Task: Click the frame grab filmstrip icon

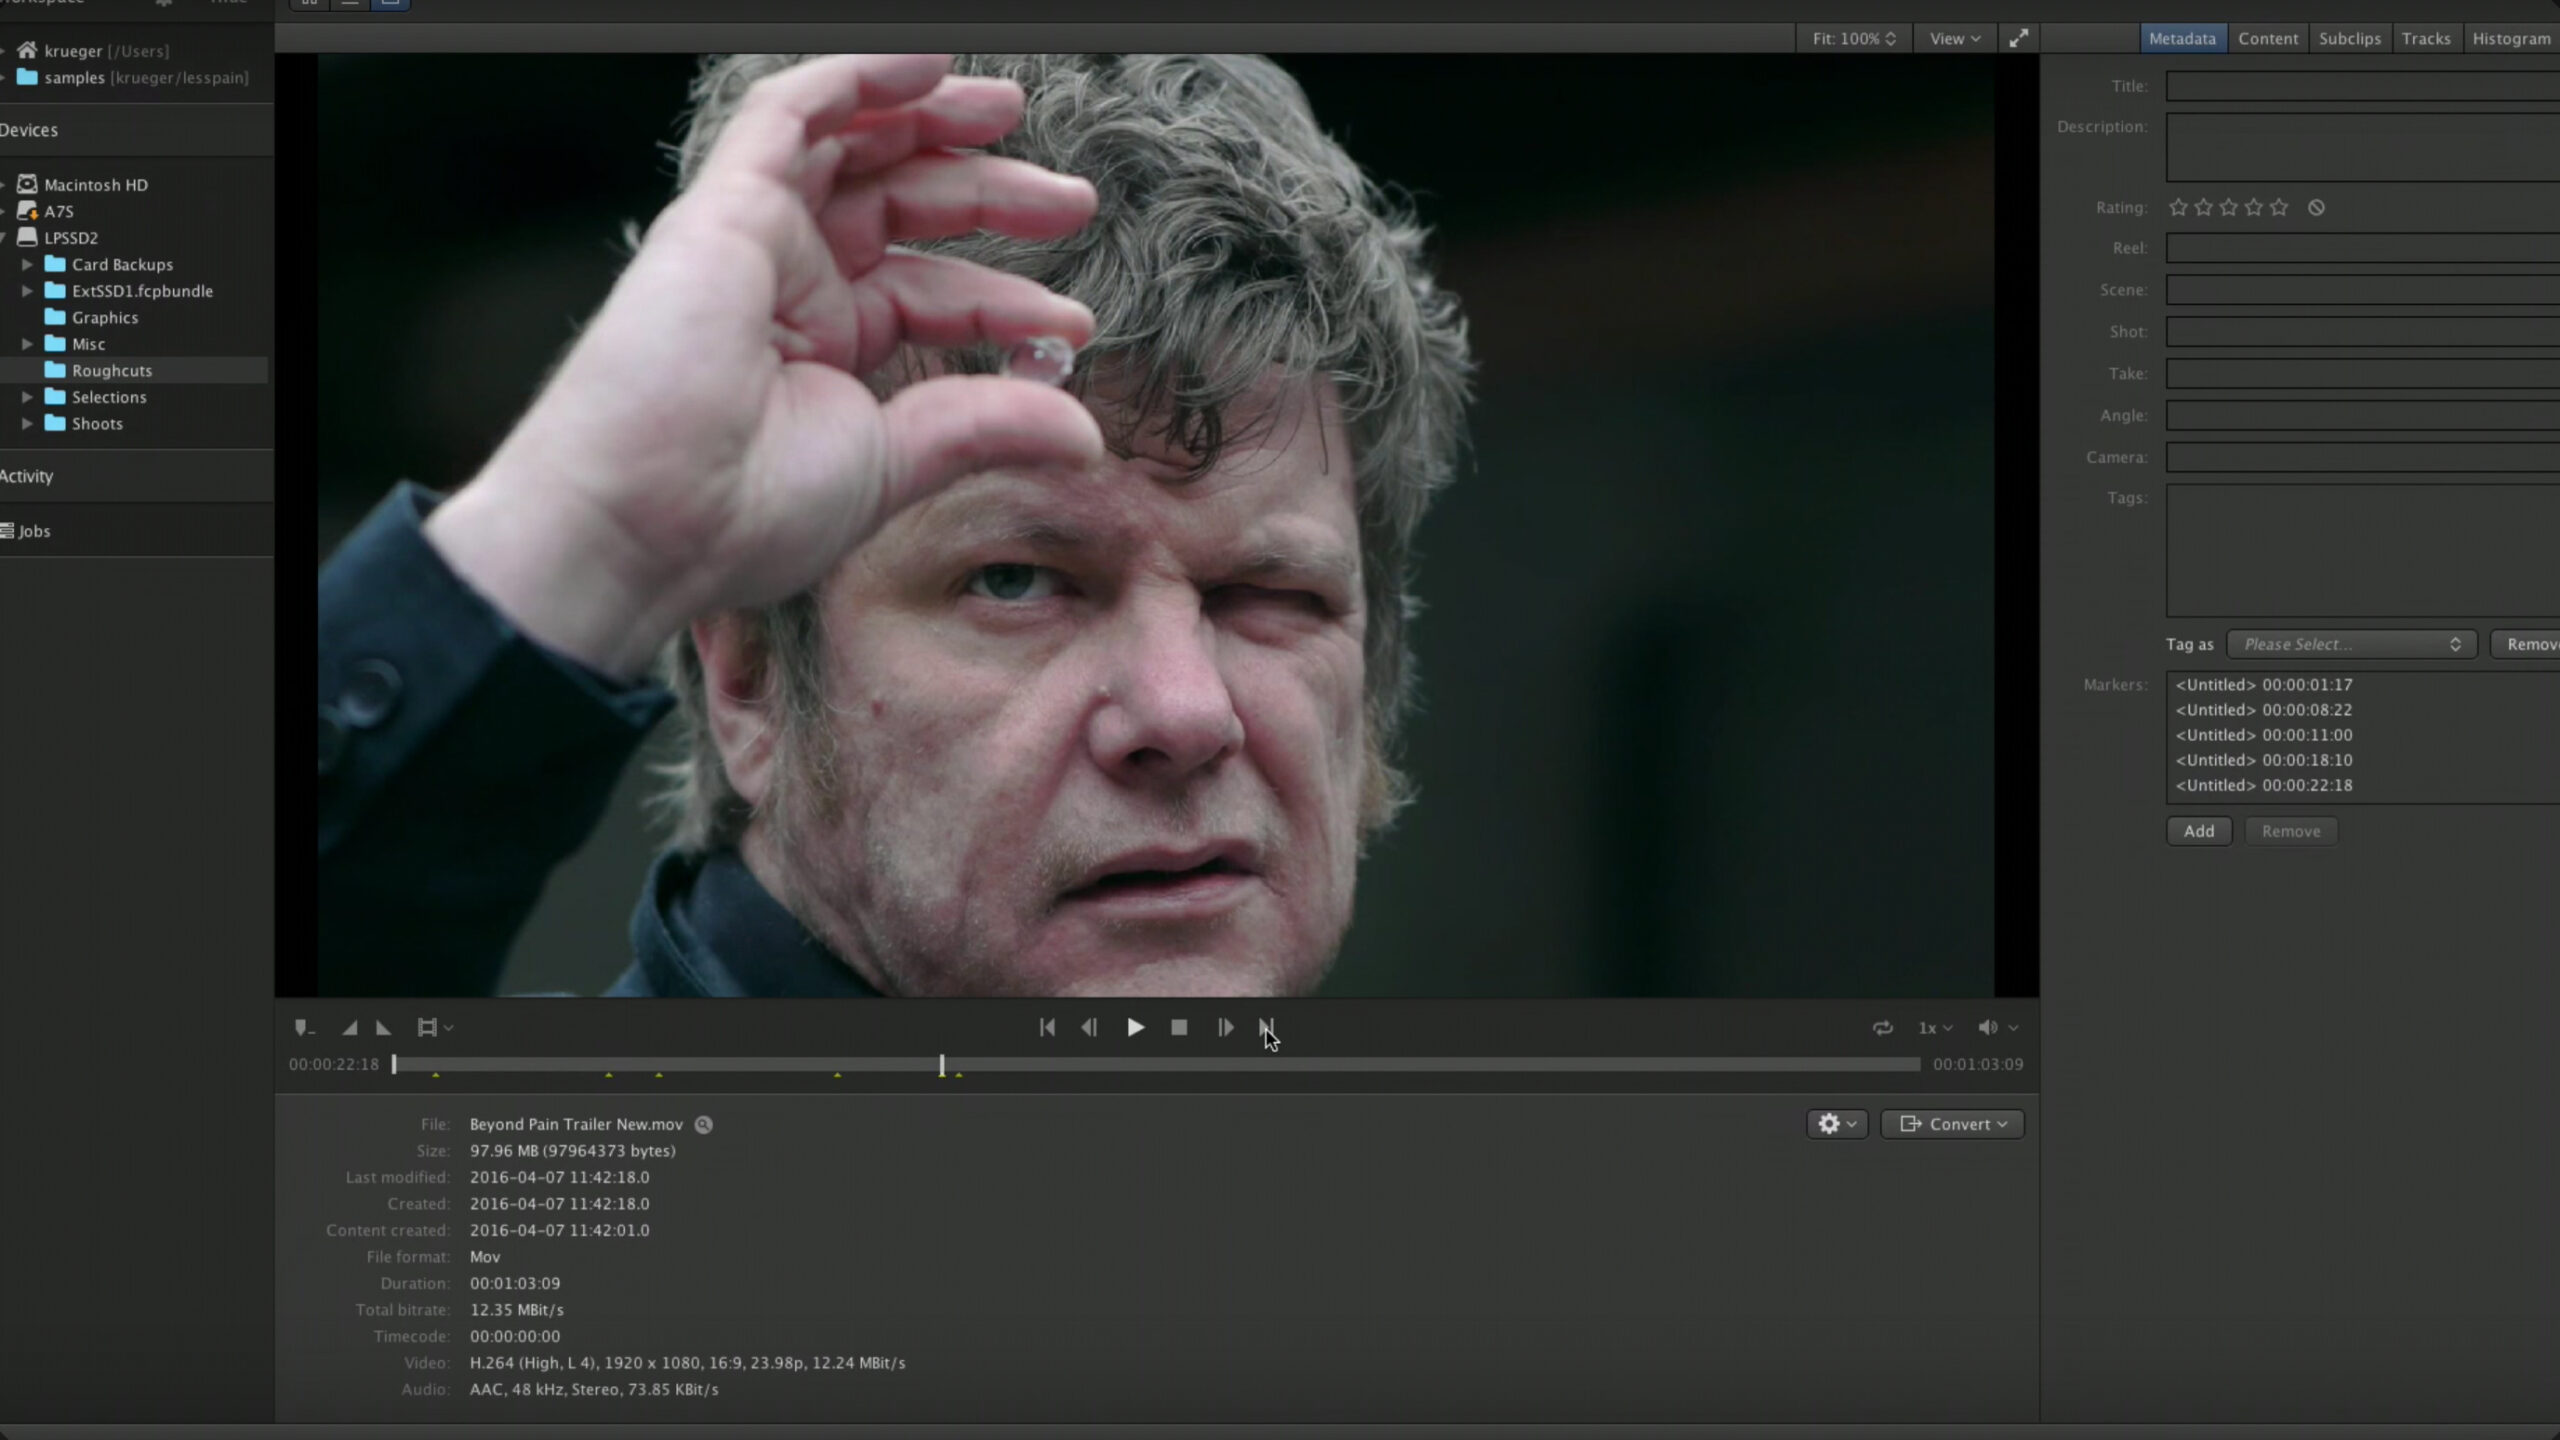Action: pos(427,1027)
